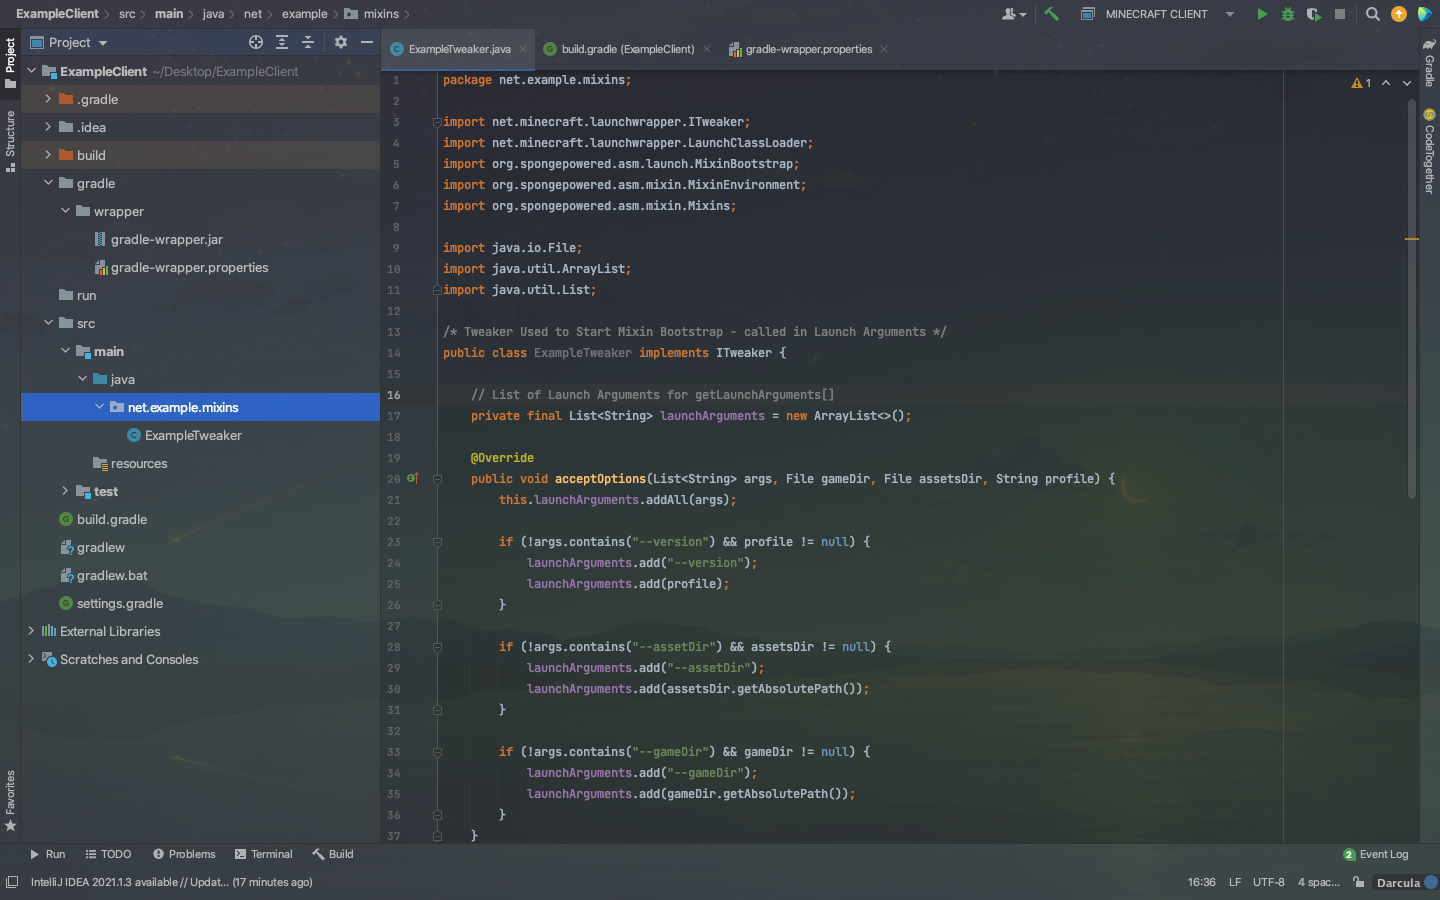Hide the Project tool window
Viewport: 1440px width, 900px height.
pos(367,42)
